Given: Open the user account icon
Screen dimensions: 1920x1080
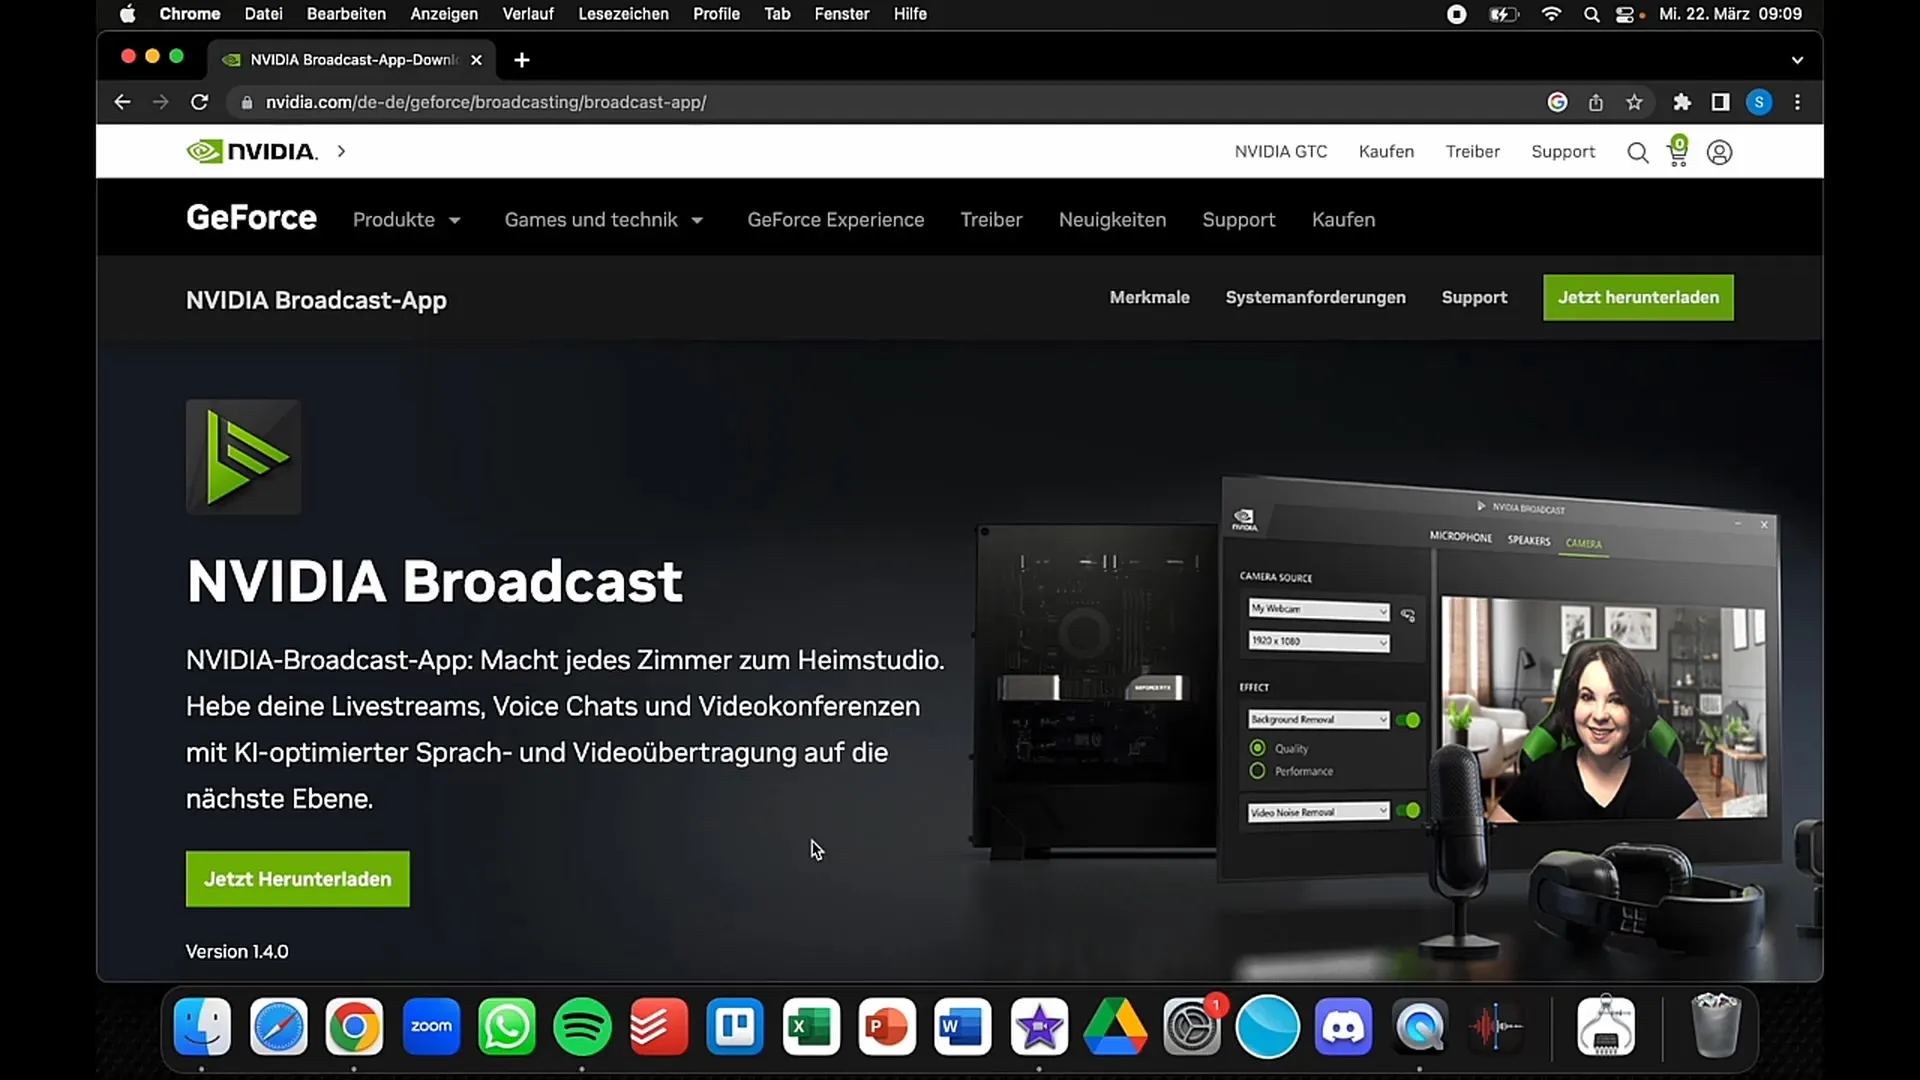Looking at the screenshot, I should coord(1719,152).
